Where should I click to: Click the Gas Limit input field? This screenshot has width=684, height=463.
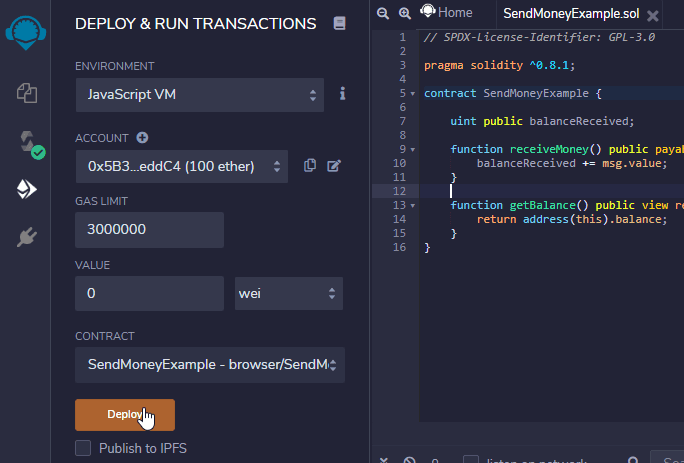(x=149, y=230)
